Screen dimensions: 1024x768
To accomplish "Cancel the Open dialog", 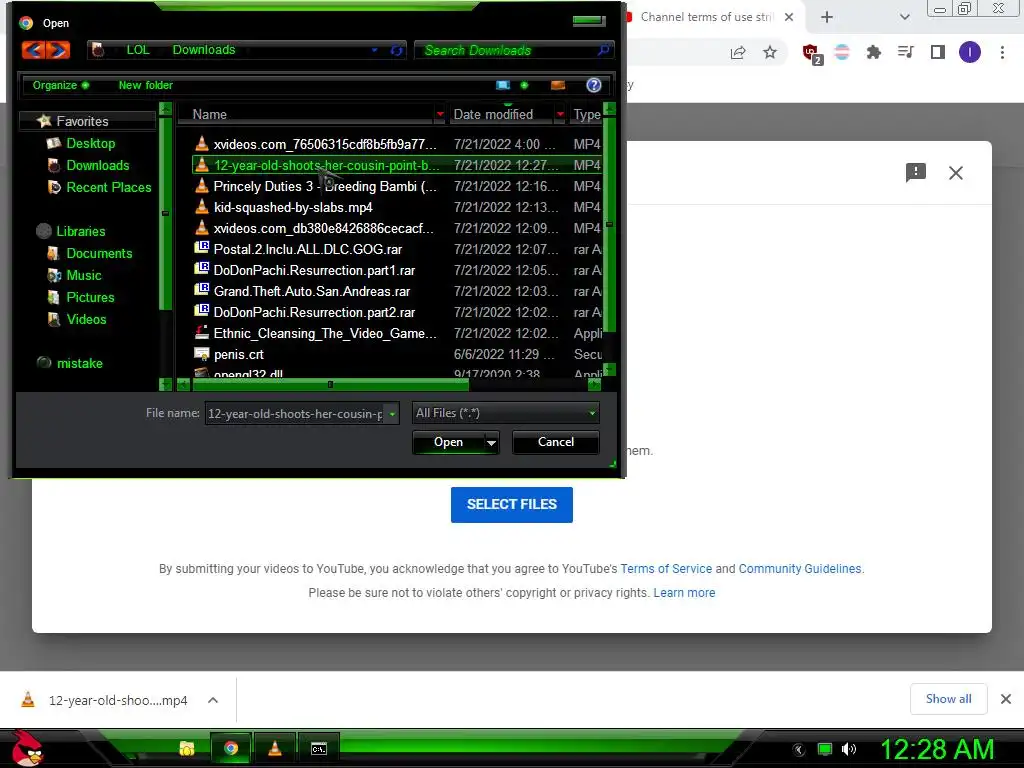I will (x=556, y=442).
